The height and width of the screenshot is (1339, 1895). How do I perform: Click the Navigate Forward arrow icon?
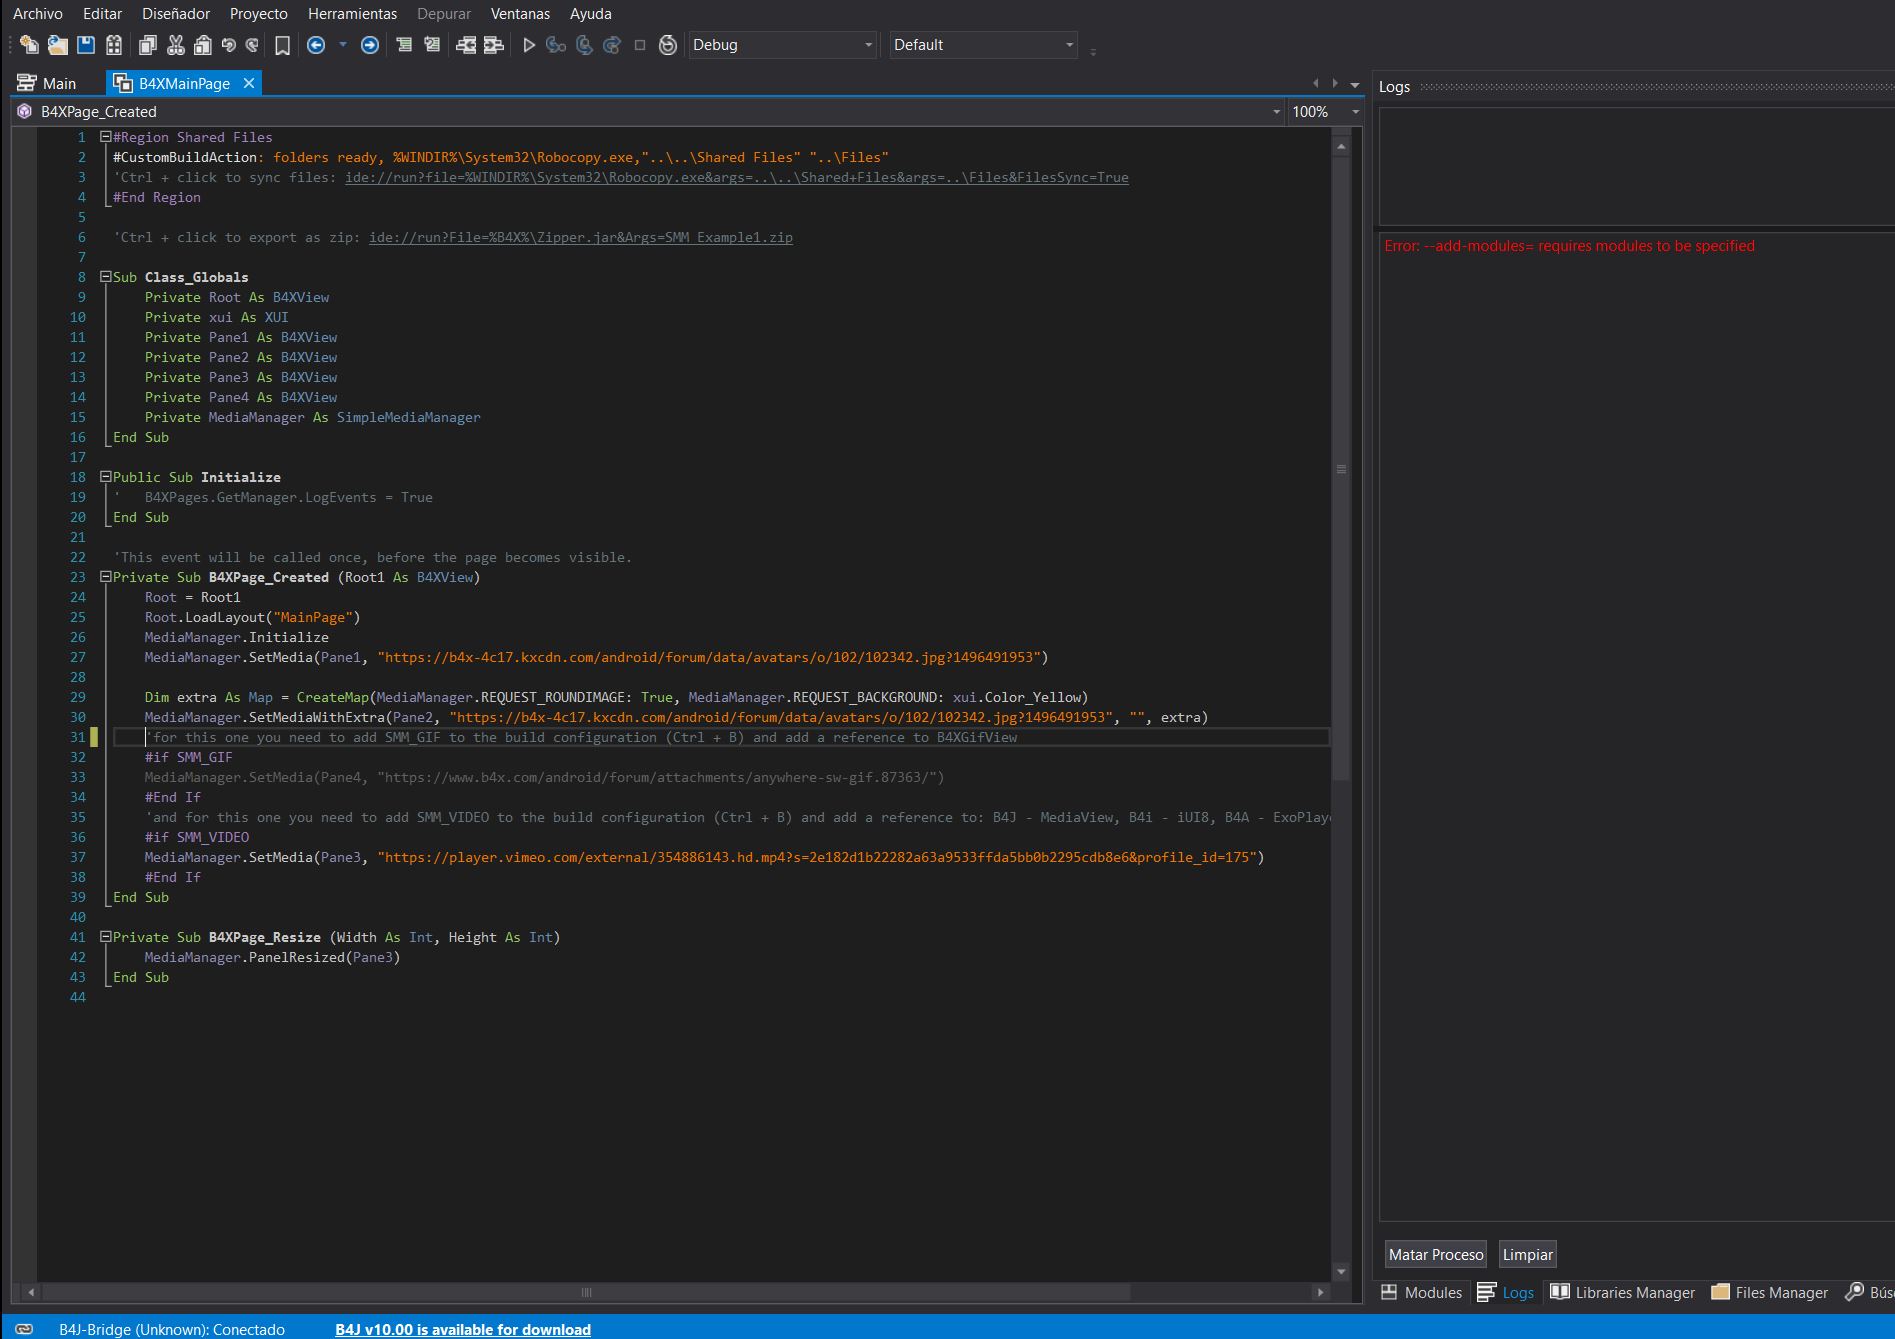(x=370, y=45)
